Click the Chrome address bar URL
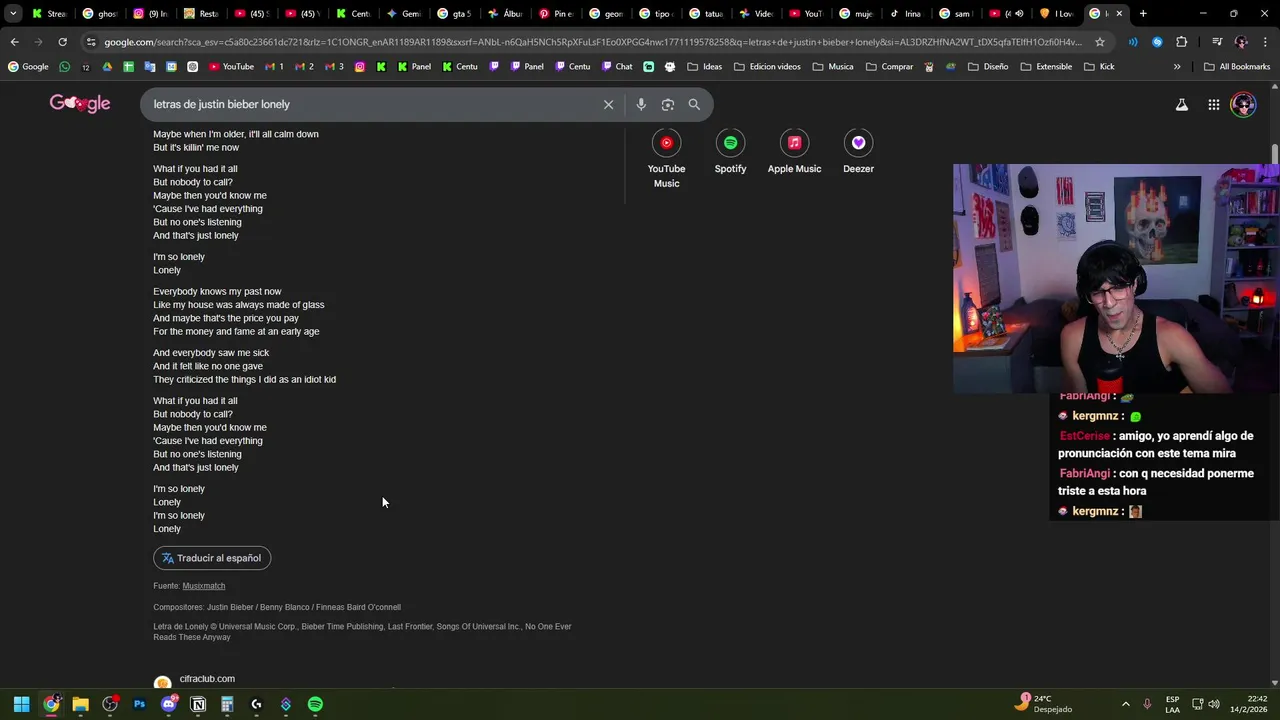The height and width of the screenshot is (720, 1280). pyautogui.click(x=593, y=42)
